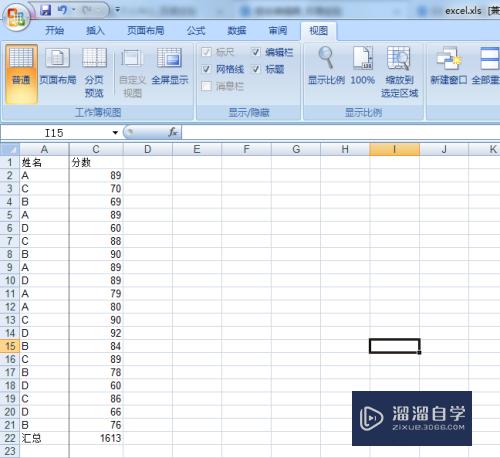The width and height of the screenshot is (500, 458).
Task: Select the cell containing 76
Action: (x=96, y=425)
